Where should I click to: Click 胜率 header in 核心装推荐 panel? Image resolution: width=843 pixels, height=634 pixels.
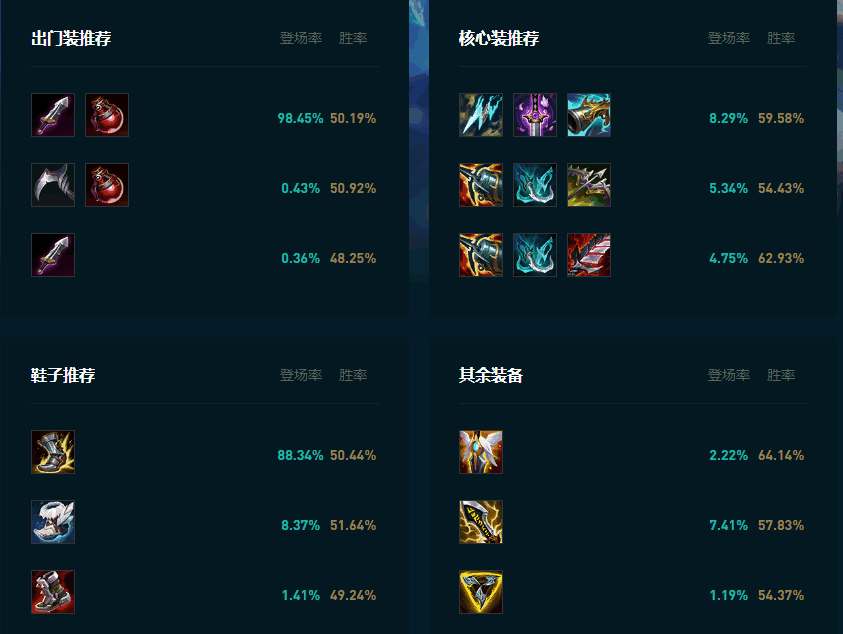click(781, 38)
